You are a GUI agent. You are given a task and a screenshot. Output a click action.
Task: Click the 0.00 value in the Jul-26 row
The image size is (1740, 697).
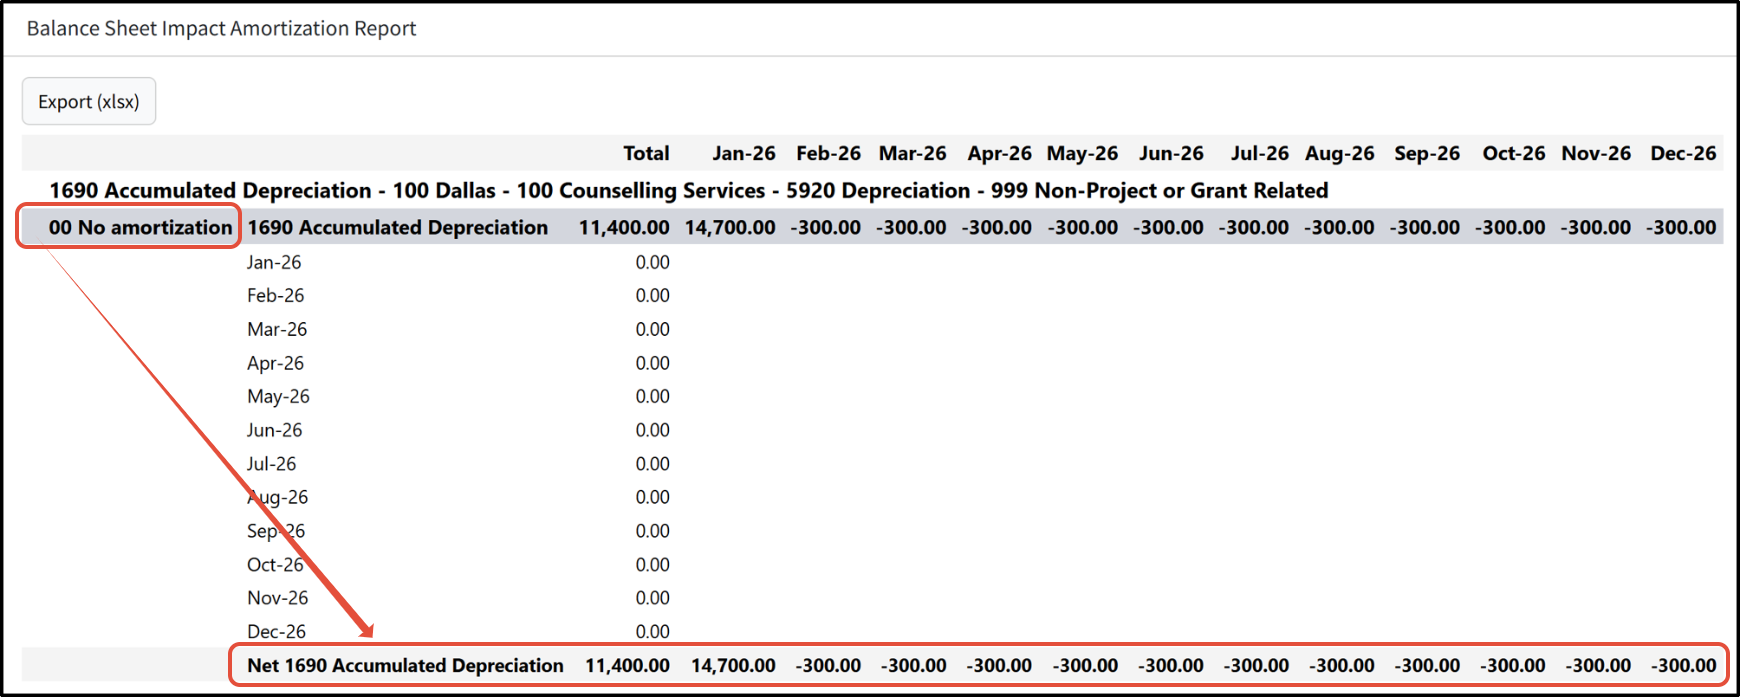point(652,464)
